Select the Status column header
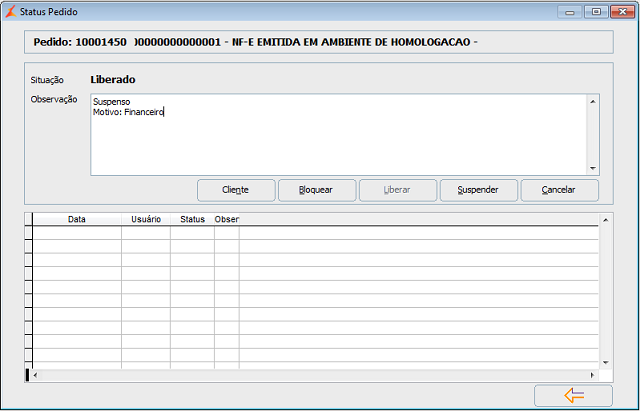 point(192,219)
